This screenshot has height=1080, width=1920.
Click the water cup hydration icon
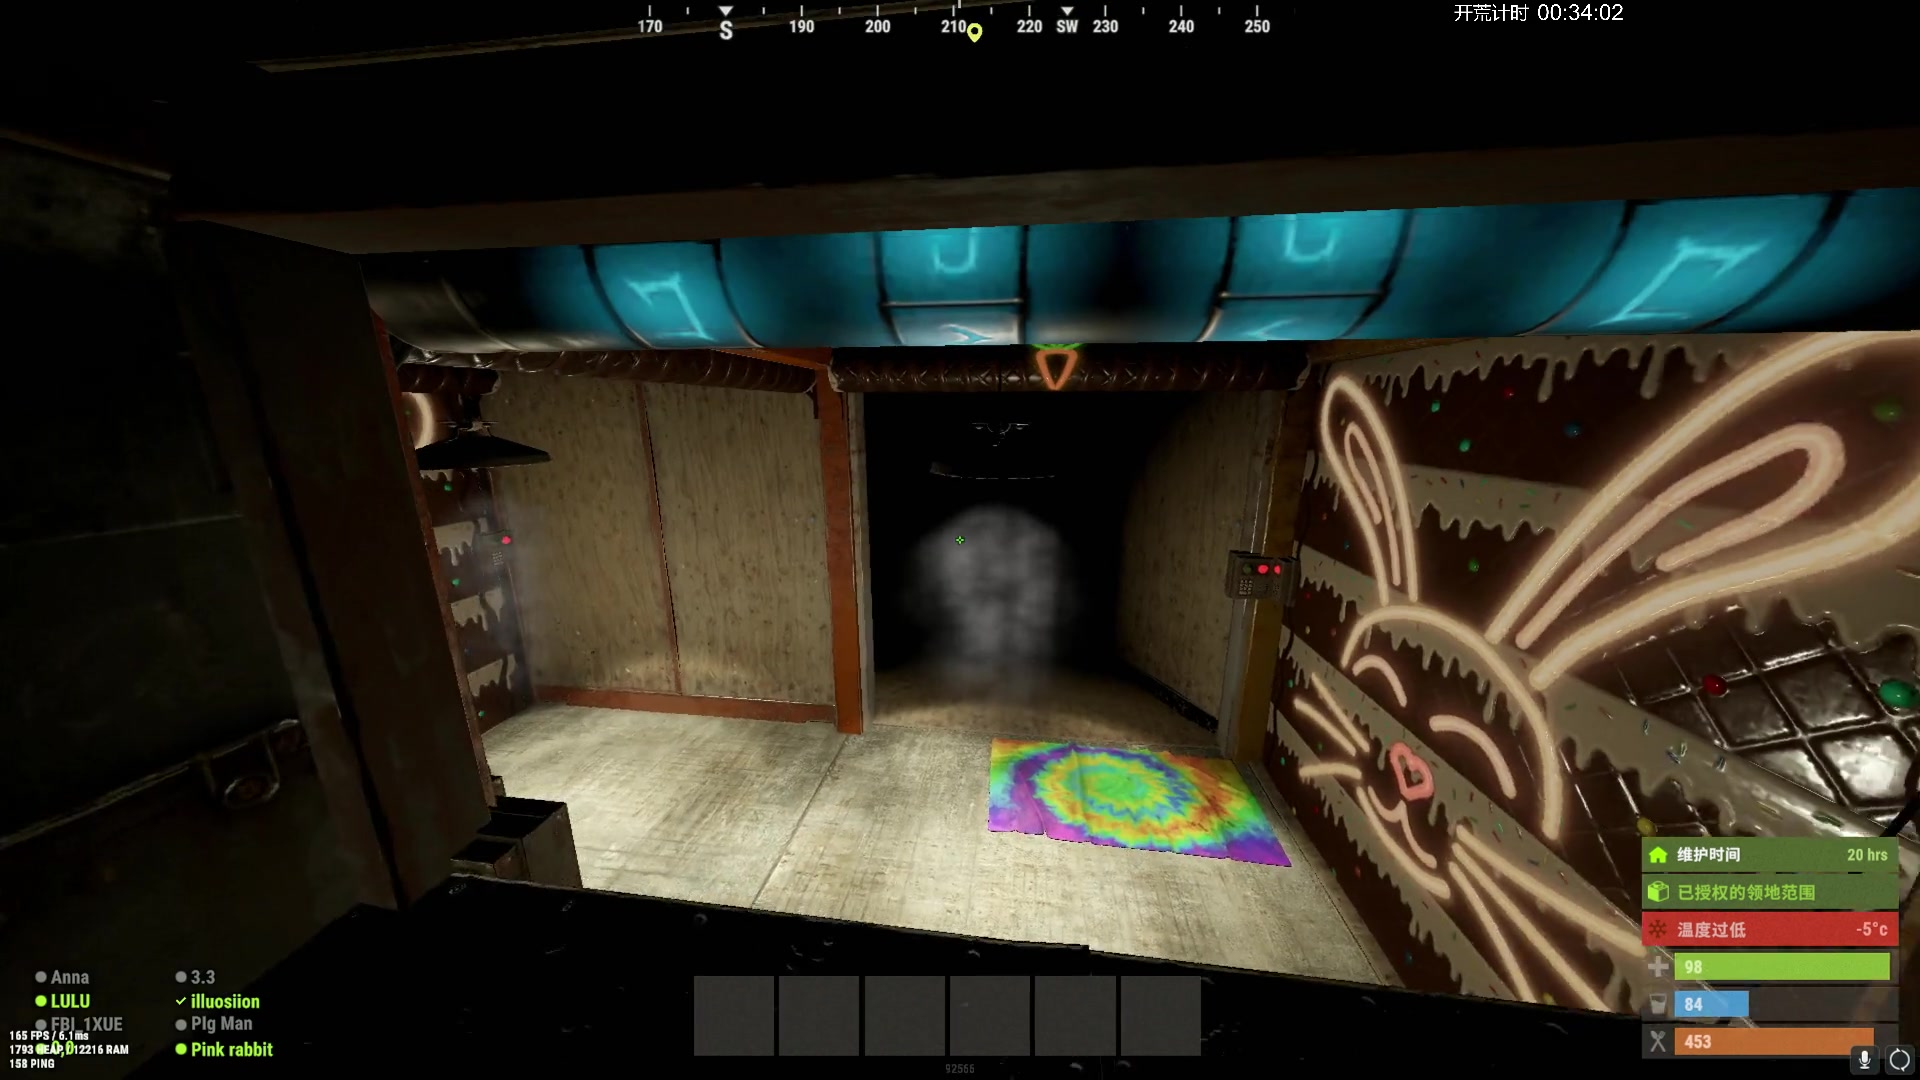tap(1658, 1004)
